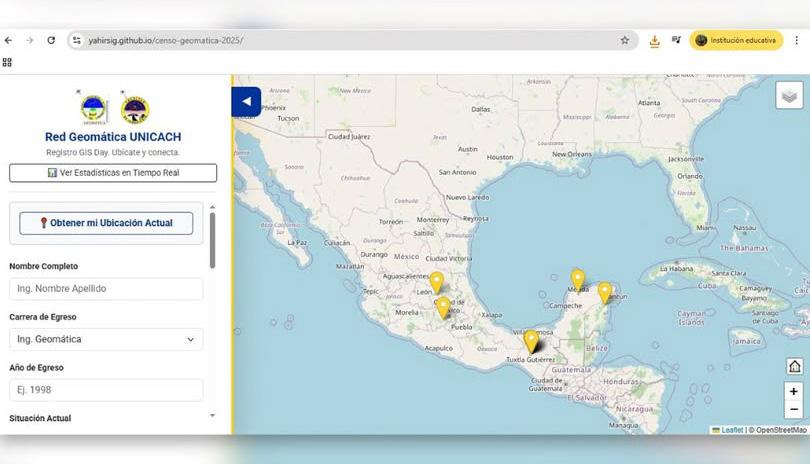This screenshot has height=464, width=810.
Task: Click the Acapulco label on the map
Action: [x=439, y=348]
